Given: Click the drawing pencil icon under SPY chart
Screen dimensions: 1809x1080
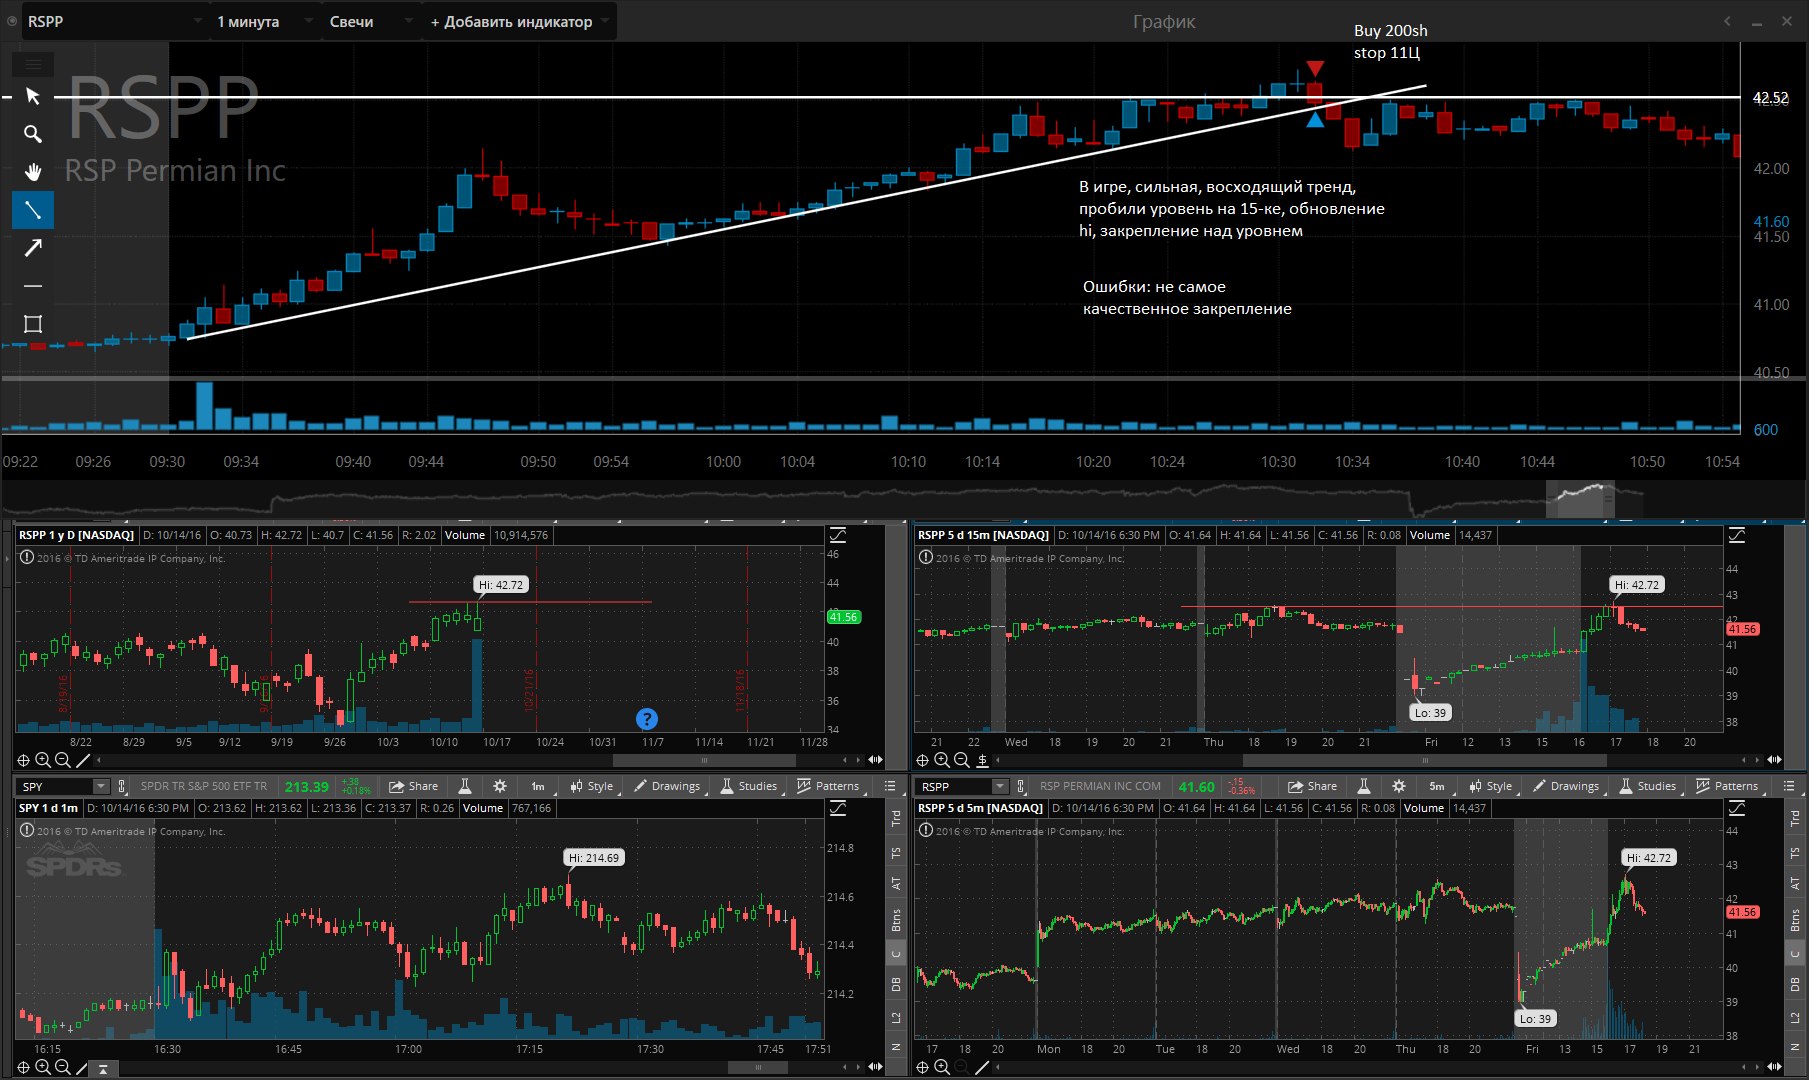Looking at the screenshot, I should pyautogui.click(x=83, y=1067).
